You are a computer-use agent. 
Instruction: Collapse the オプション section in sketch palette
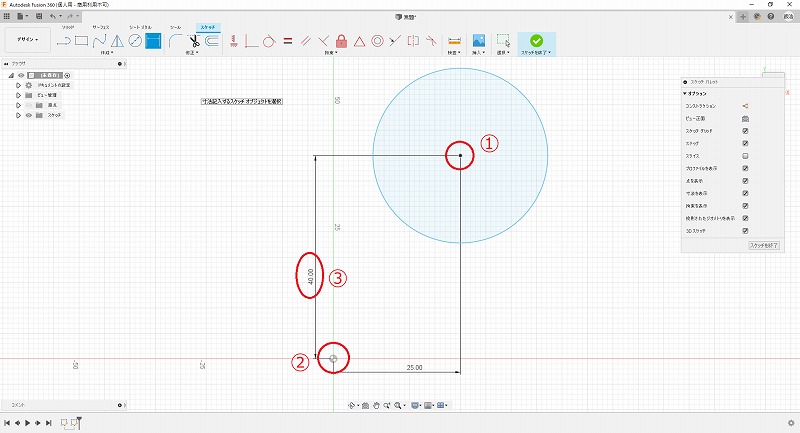(686, 93)
